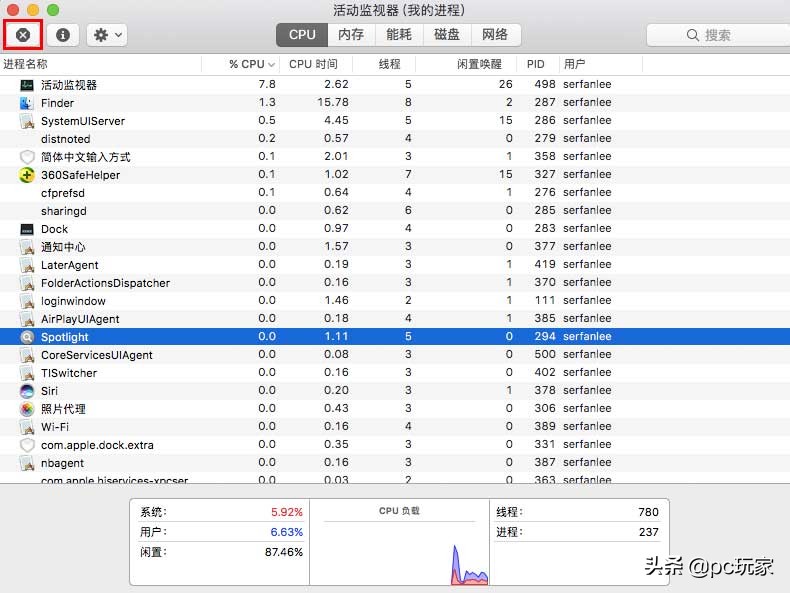Click the com.apple.dock.extra shield icon
Screen dimensions: 790x593
(x=27, y=445)
